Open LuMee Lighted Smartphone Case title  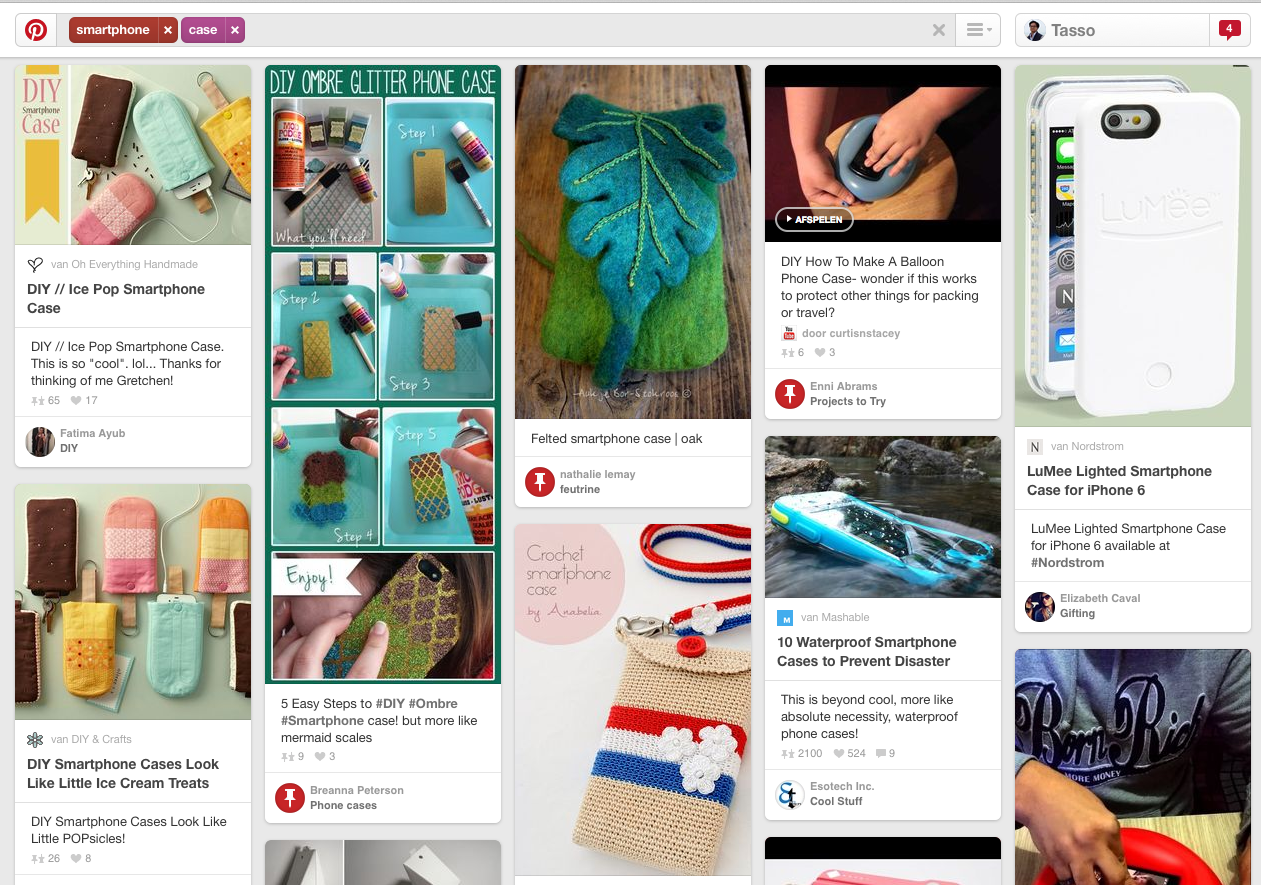[1119, 481]
